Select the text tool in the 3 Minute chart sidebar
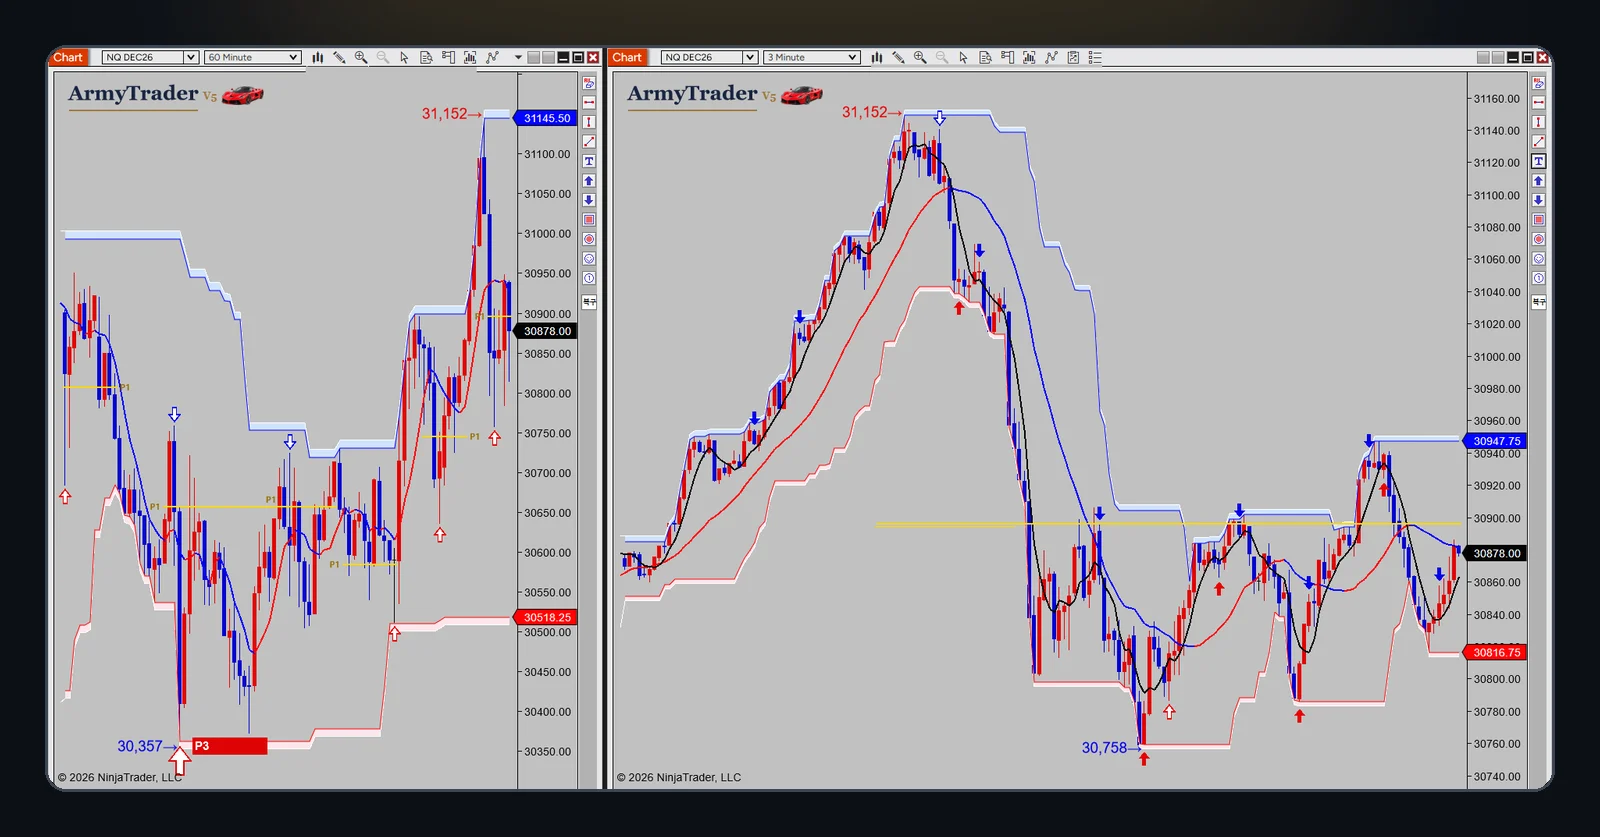 pos(1539,161)
